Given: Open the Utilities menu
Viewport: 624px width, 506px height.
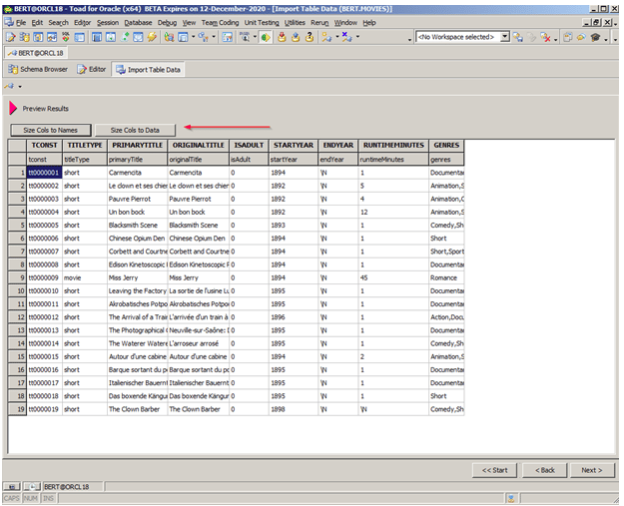Looking at the screenshot, I should point(294,23).
